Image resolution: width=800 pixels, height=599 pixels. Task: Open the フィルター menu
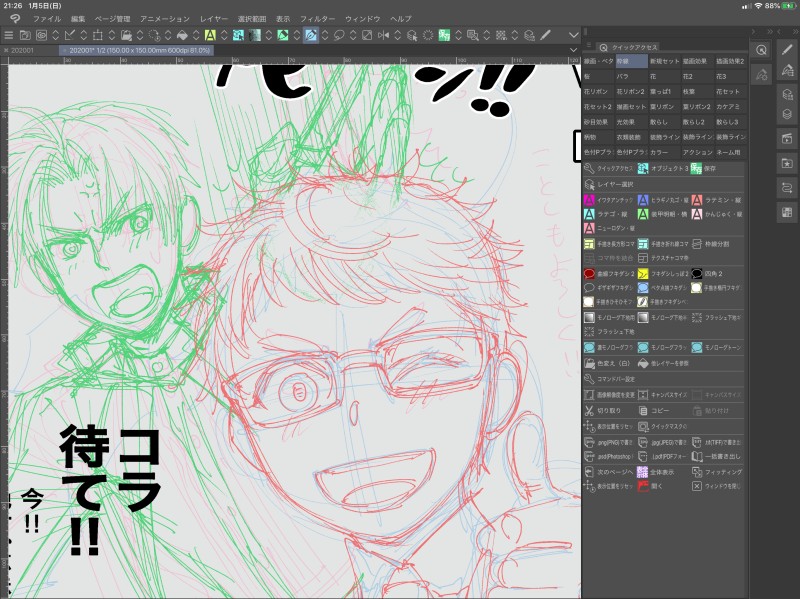[317, 19]
